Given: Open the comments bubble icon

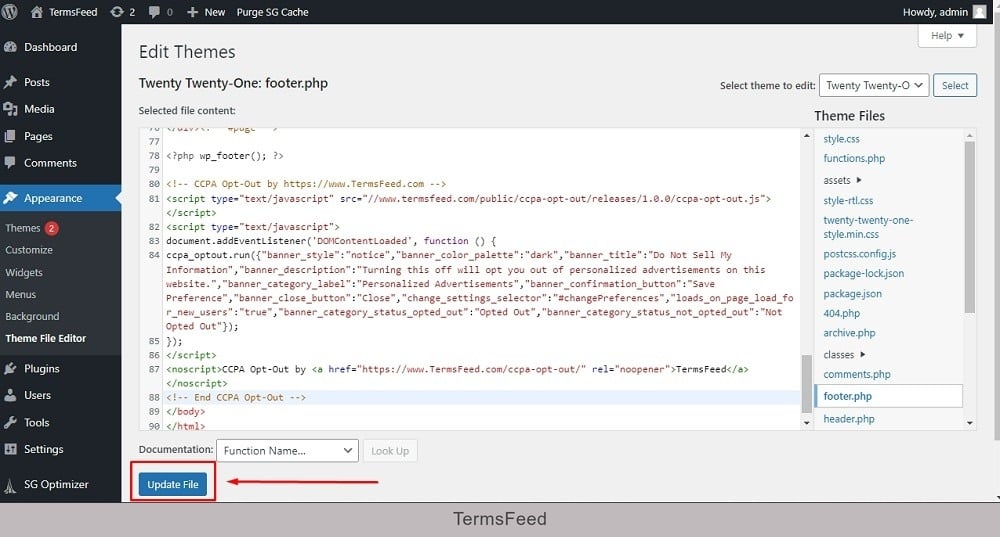Looking at the screenshot, I should pos(154,12).
